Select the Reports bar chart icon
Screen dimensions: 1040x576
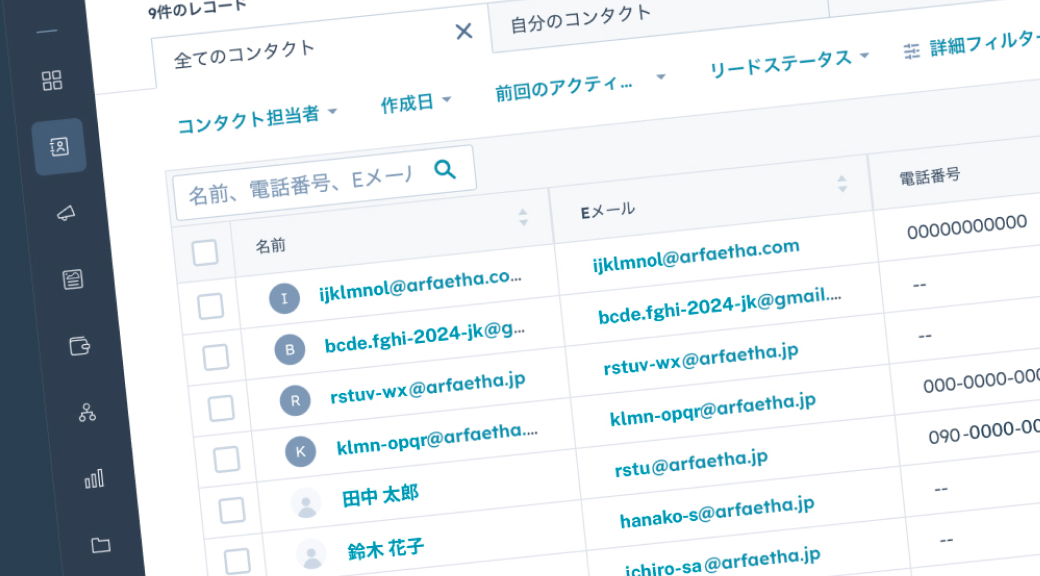[92, 480]
